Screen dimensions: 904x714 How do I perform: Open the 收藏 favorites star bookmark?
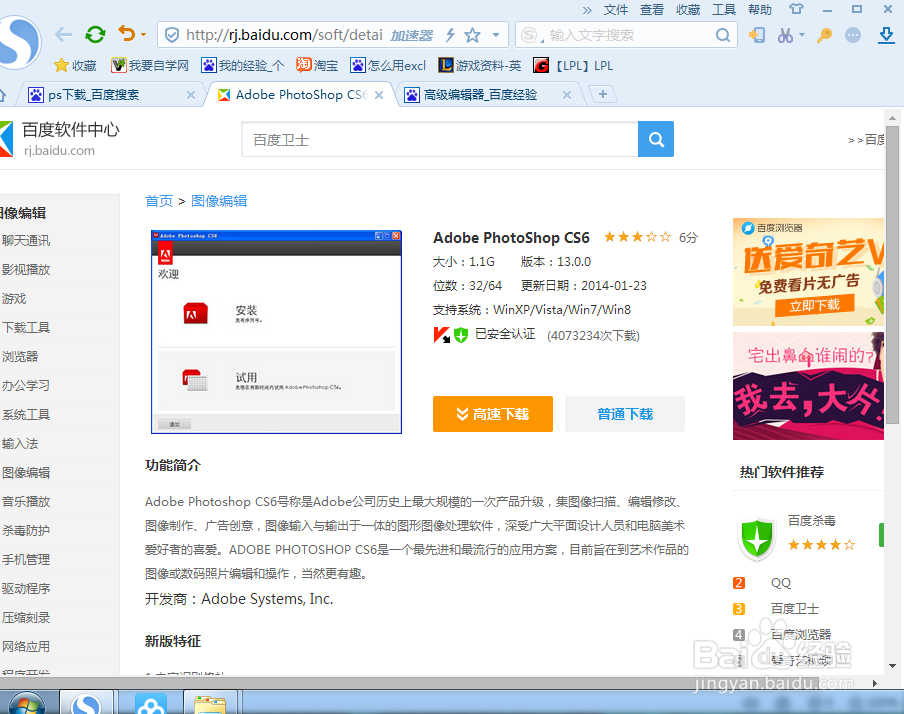tap(75, 65)
